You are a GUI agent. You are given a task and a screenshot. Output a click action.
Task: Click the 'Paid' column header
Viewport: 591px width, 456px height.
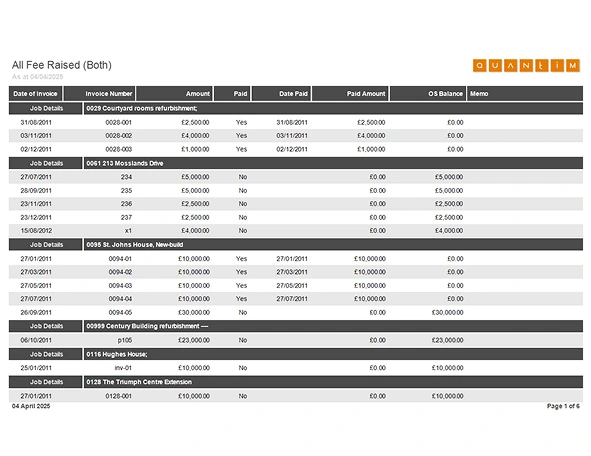(x=232, y=93)
